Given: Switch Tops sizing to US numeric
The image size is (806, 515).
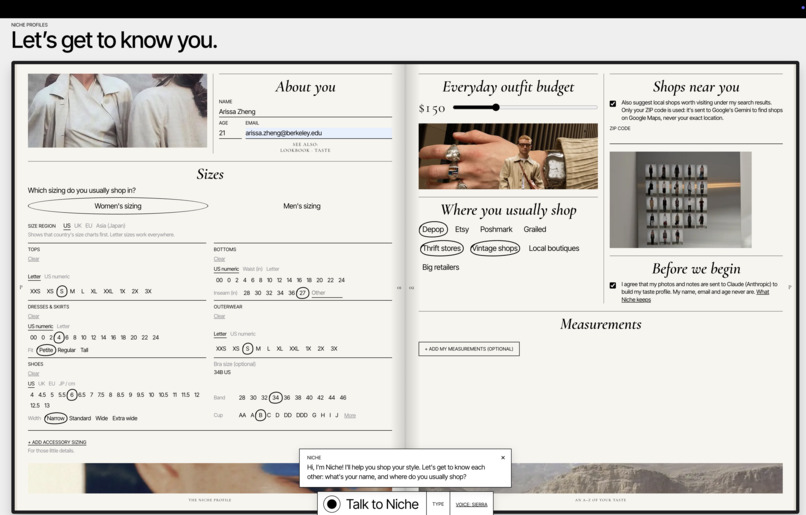Looking at the screenshot, I should 57,277.
